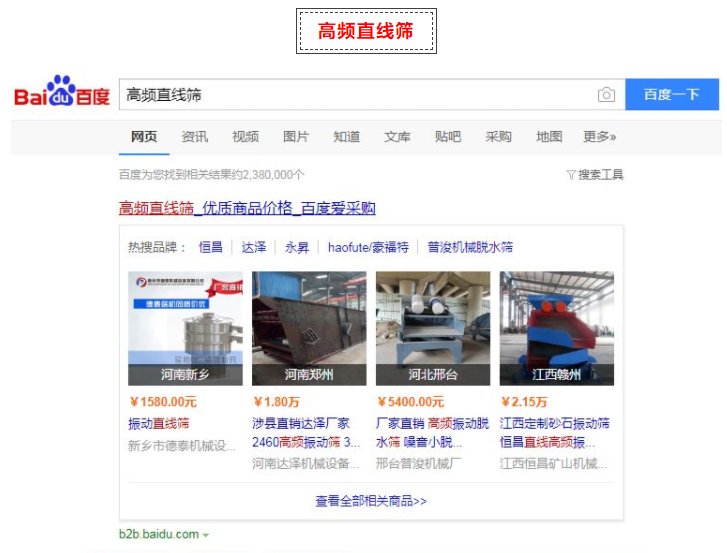This screenshot has height=553, width=727.
Task: Click in the search input field
Action: pyautogui.click(x=357, y=95)
